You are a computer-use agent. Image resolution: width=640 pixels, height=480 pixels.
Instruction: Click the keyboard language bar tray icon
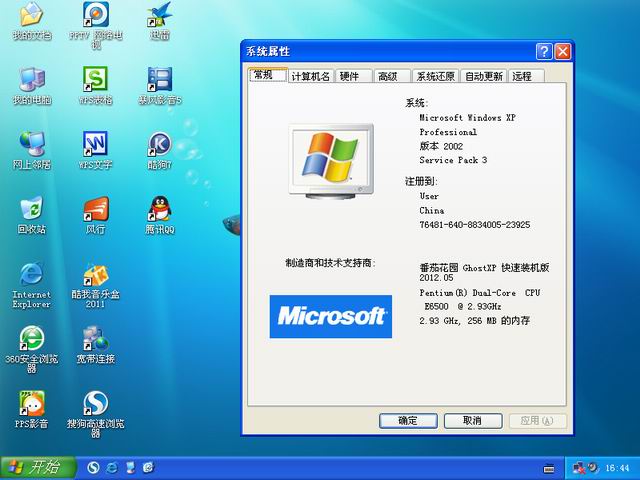[x=549, y=469]
